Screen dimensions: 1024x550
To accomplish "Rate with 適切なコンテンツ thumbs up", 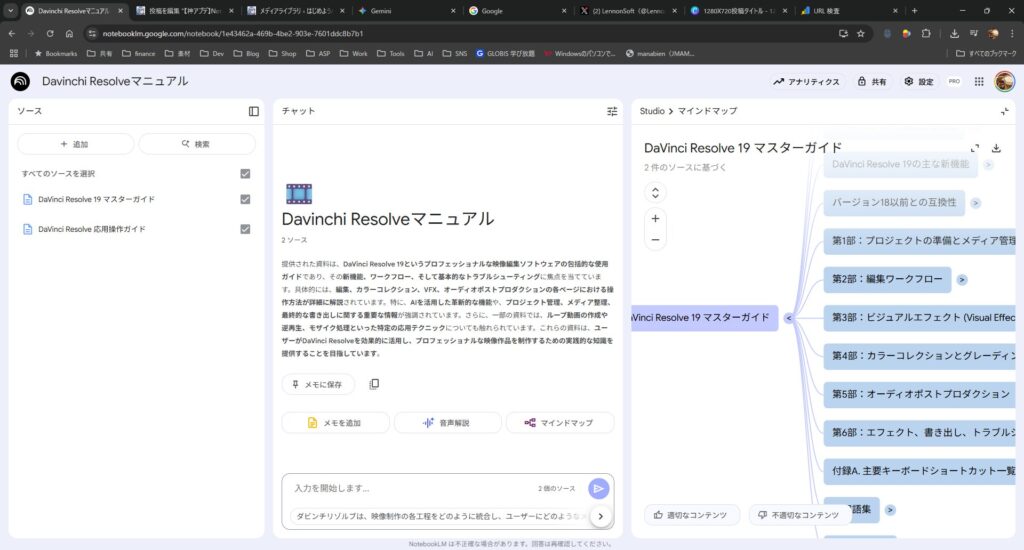I will pyautogui.click(x=692, y=515).
